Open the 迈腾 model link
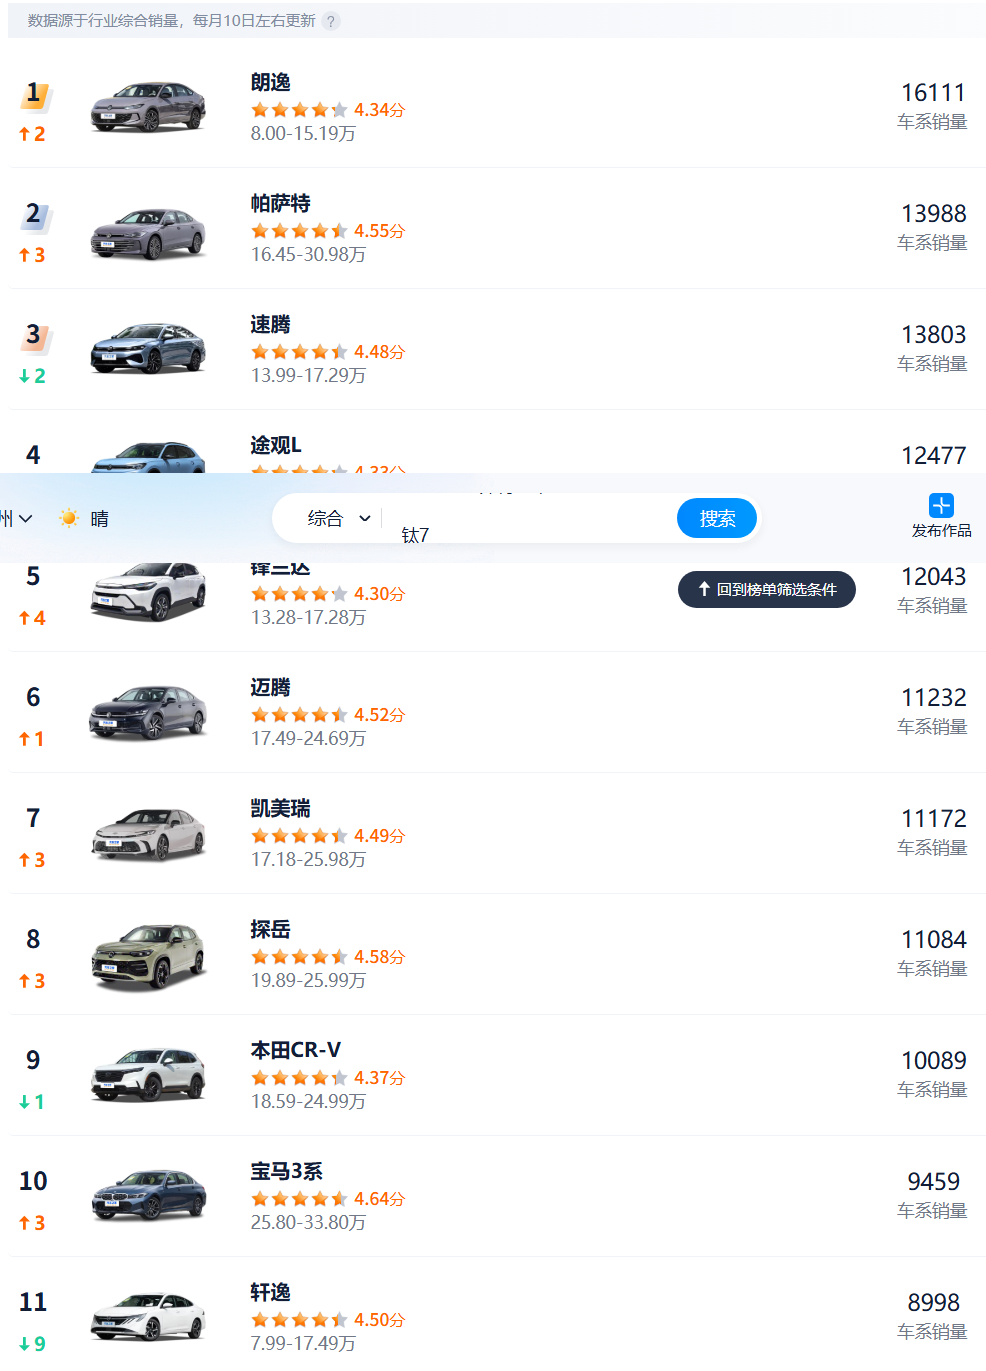 tap(270, 688)
